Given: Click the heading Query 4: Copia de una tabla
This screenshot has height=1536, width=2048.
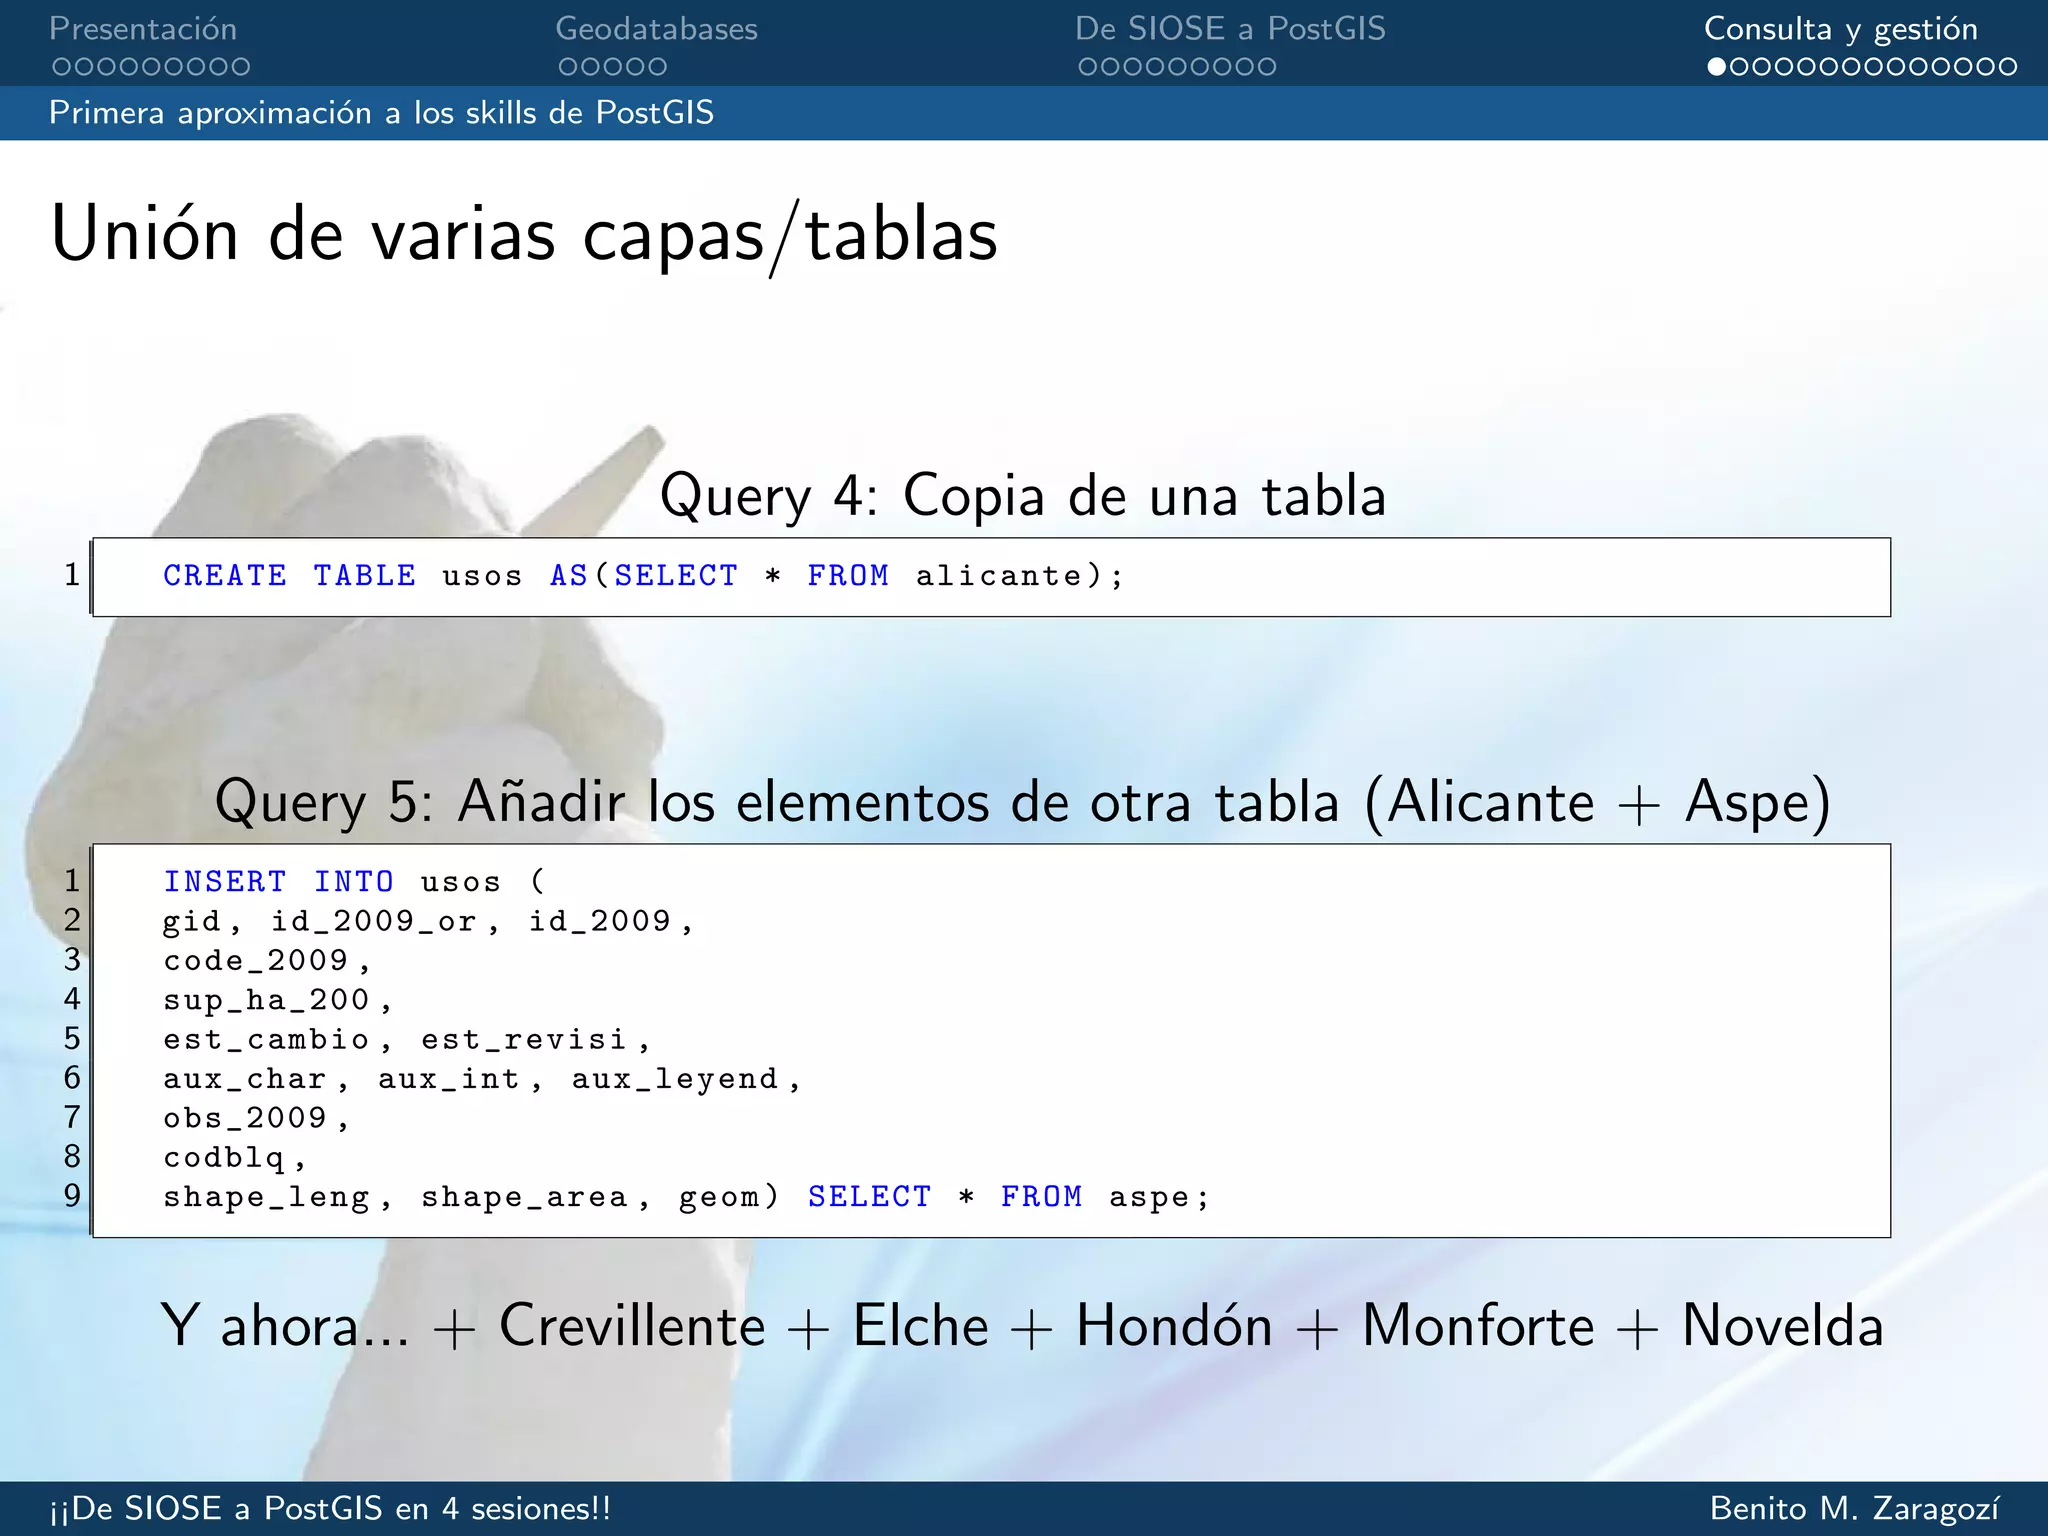Looking at the screenshot, I should point(1023,496).
